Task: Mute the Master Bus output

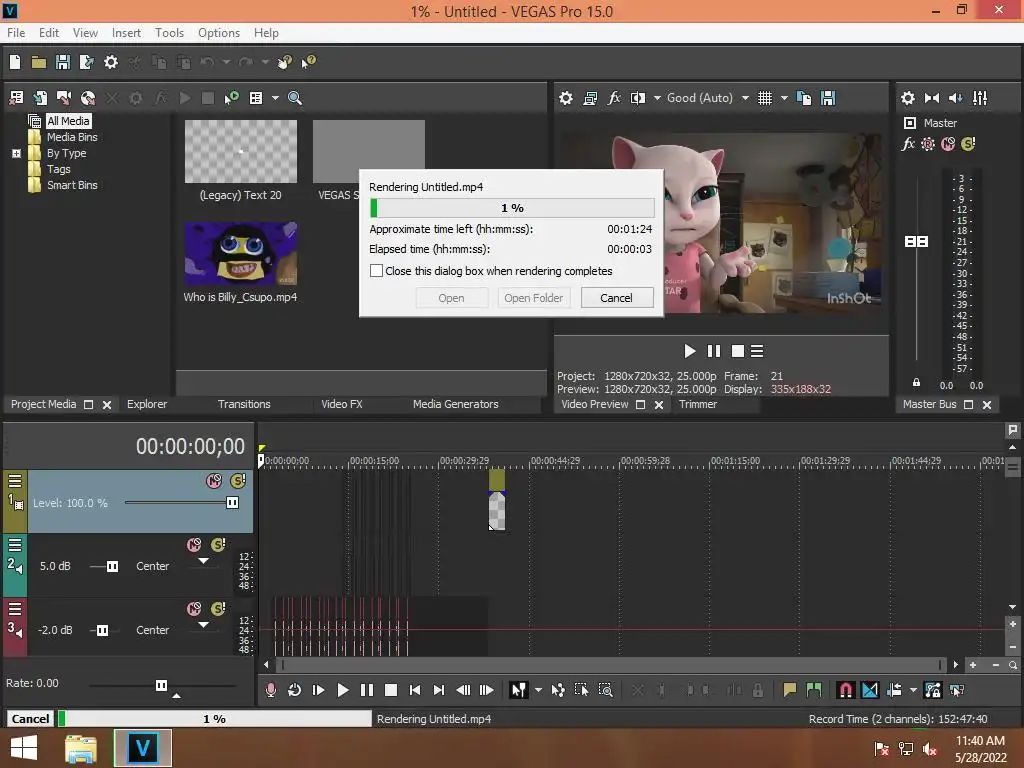Action: [x=948, y=144]
